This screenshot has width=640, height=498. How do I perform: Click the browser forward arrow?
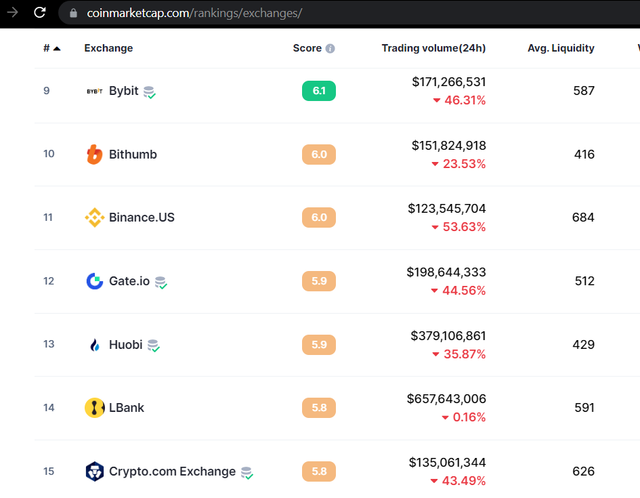click(12, 13)
